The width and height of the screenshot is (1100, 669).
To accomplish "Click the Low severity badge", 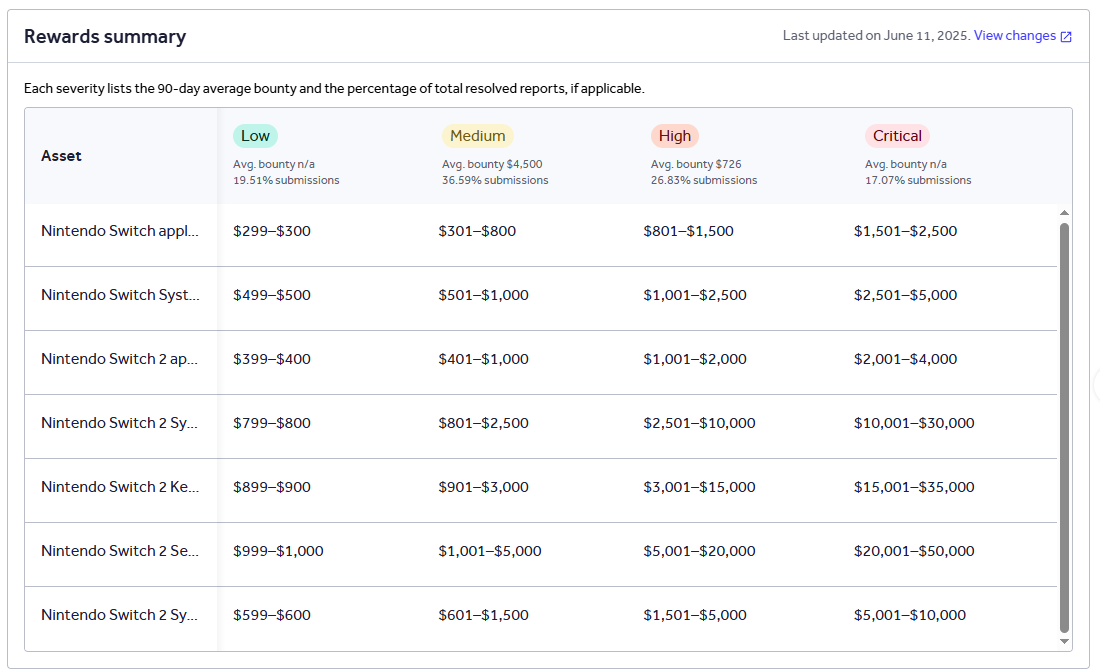I will [255, 136].
